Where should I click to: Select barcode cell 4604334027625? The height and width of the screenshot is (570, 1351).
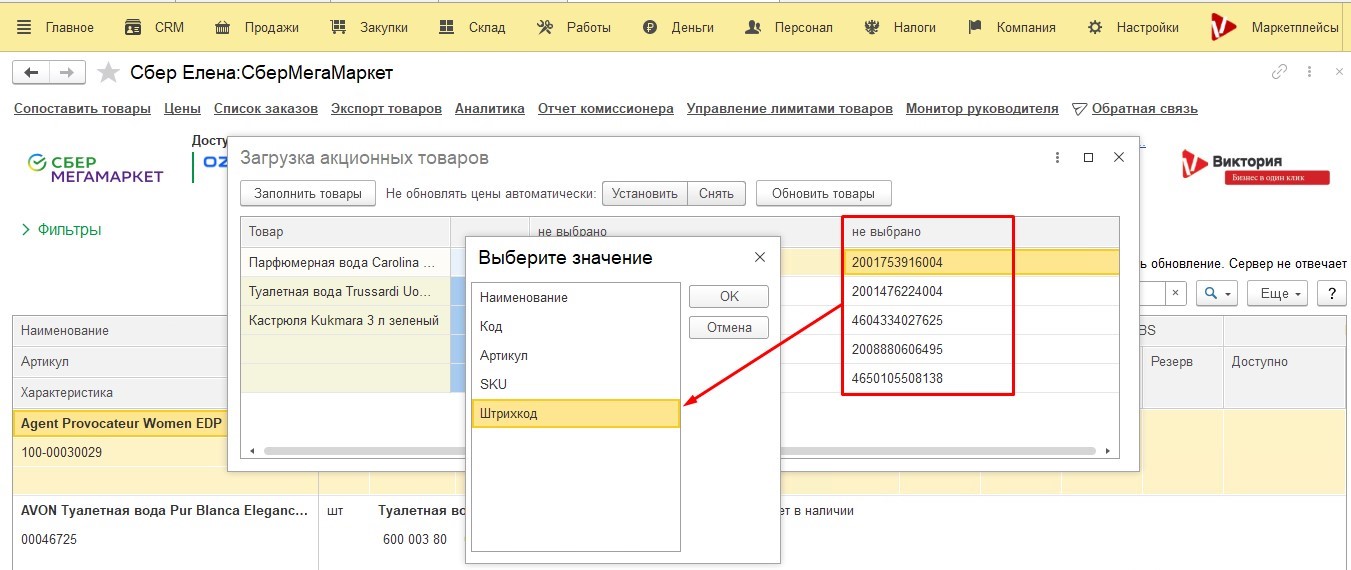point(981,320)
